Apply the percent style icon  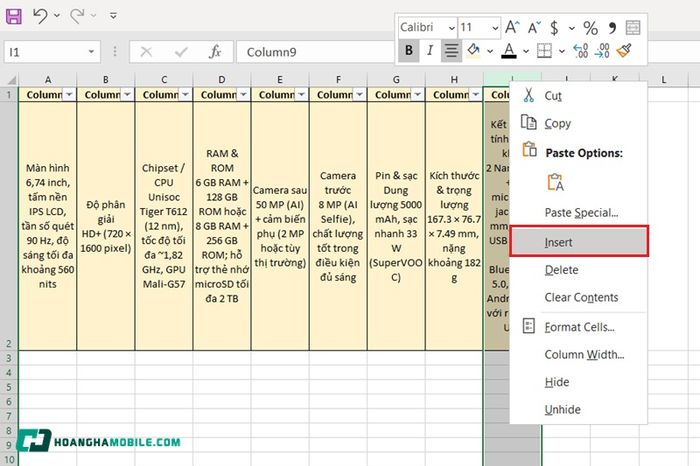pos(590,28)
